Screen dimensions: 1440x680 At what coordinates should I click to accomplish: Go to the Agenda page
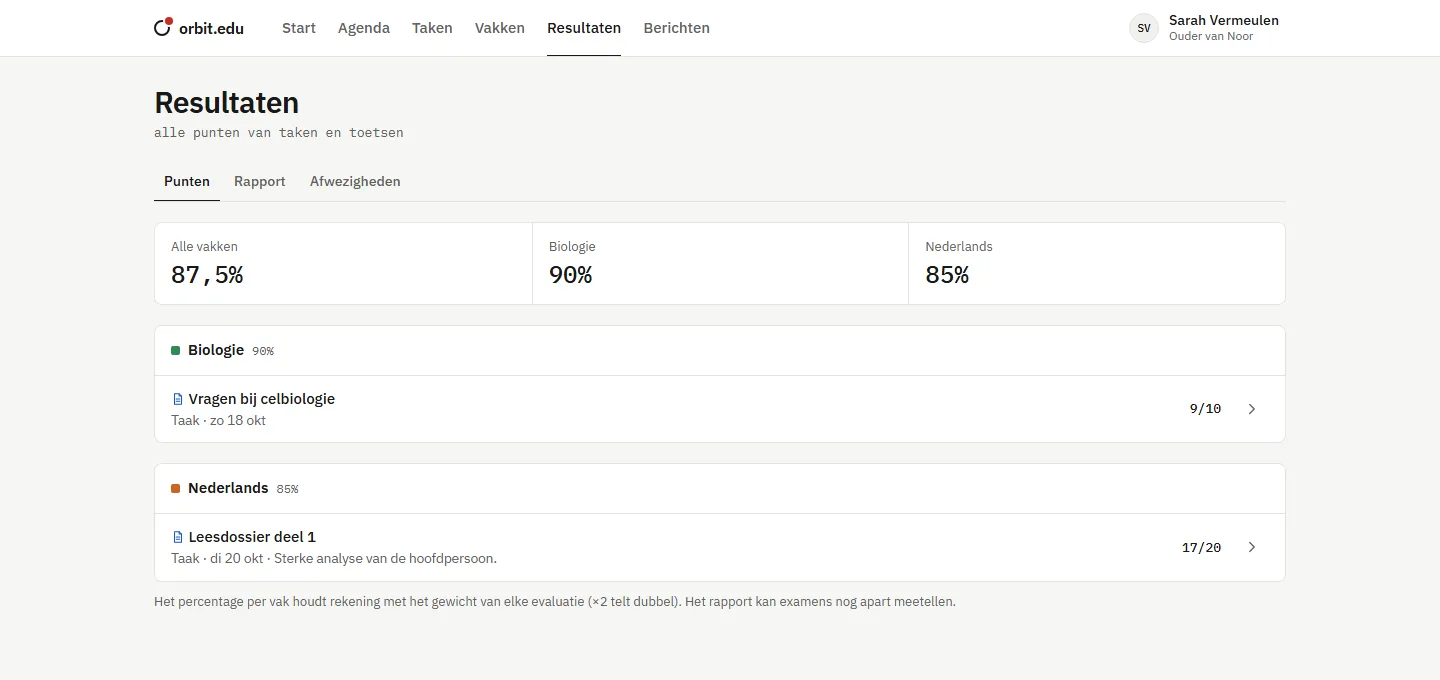click(364, 28)
